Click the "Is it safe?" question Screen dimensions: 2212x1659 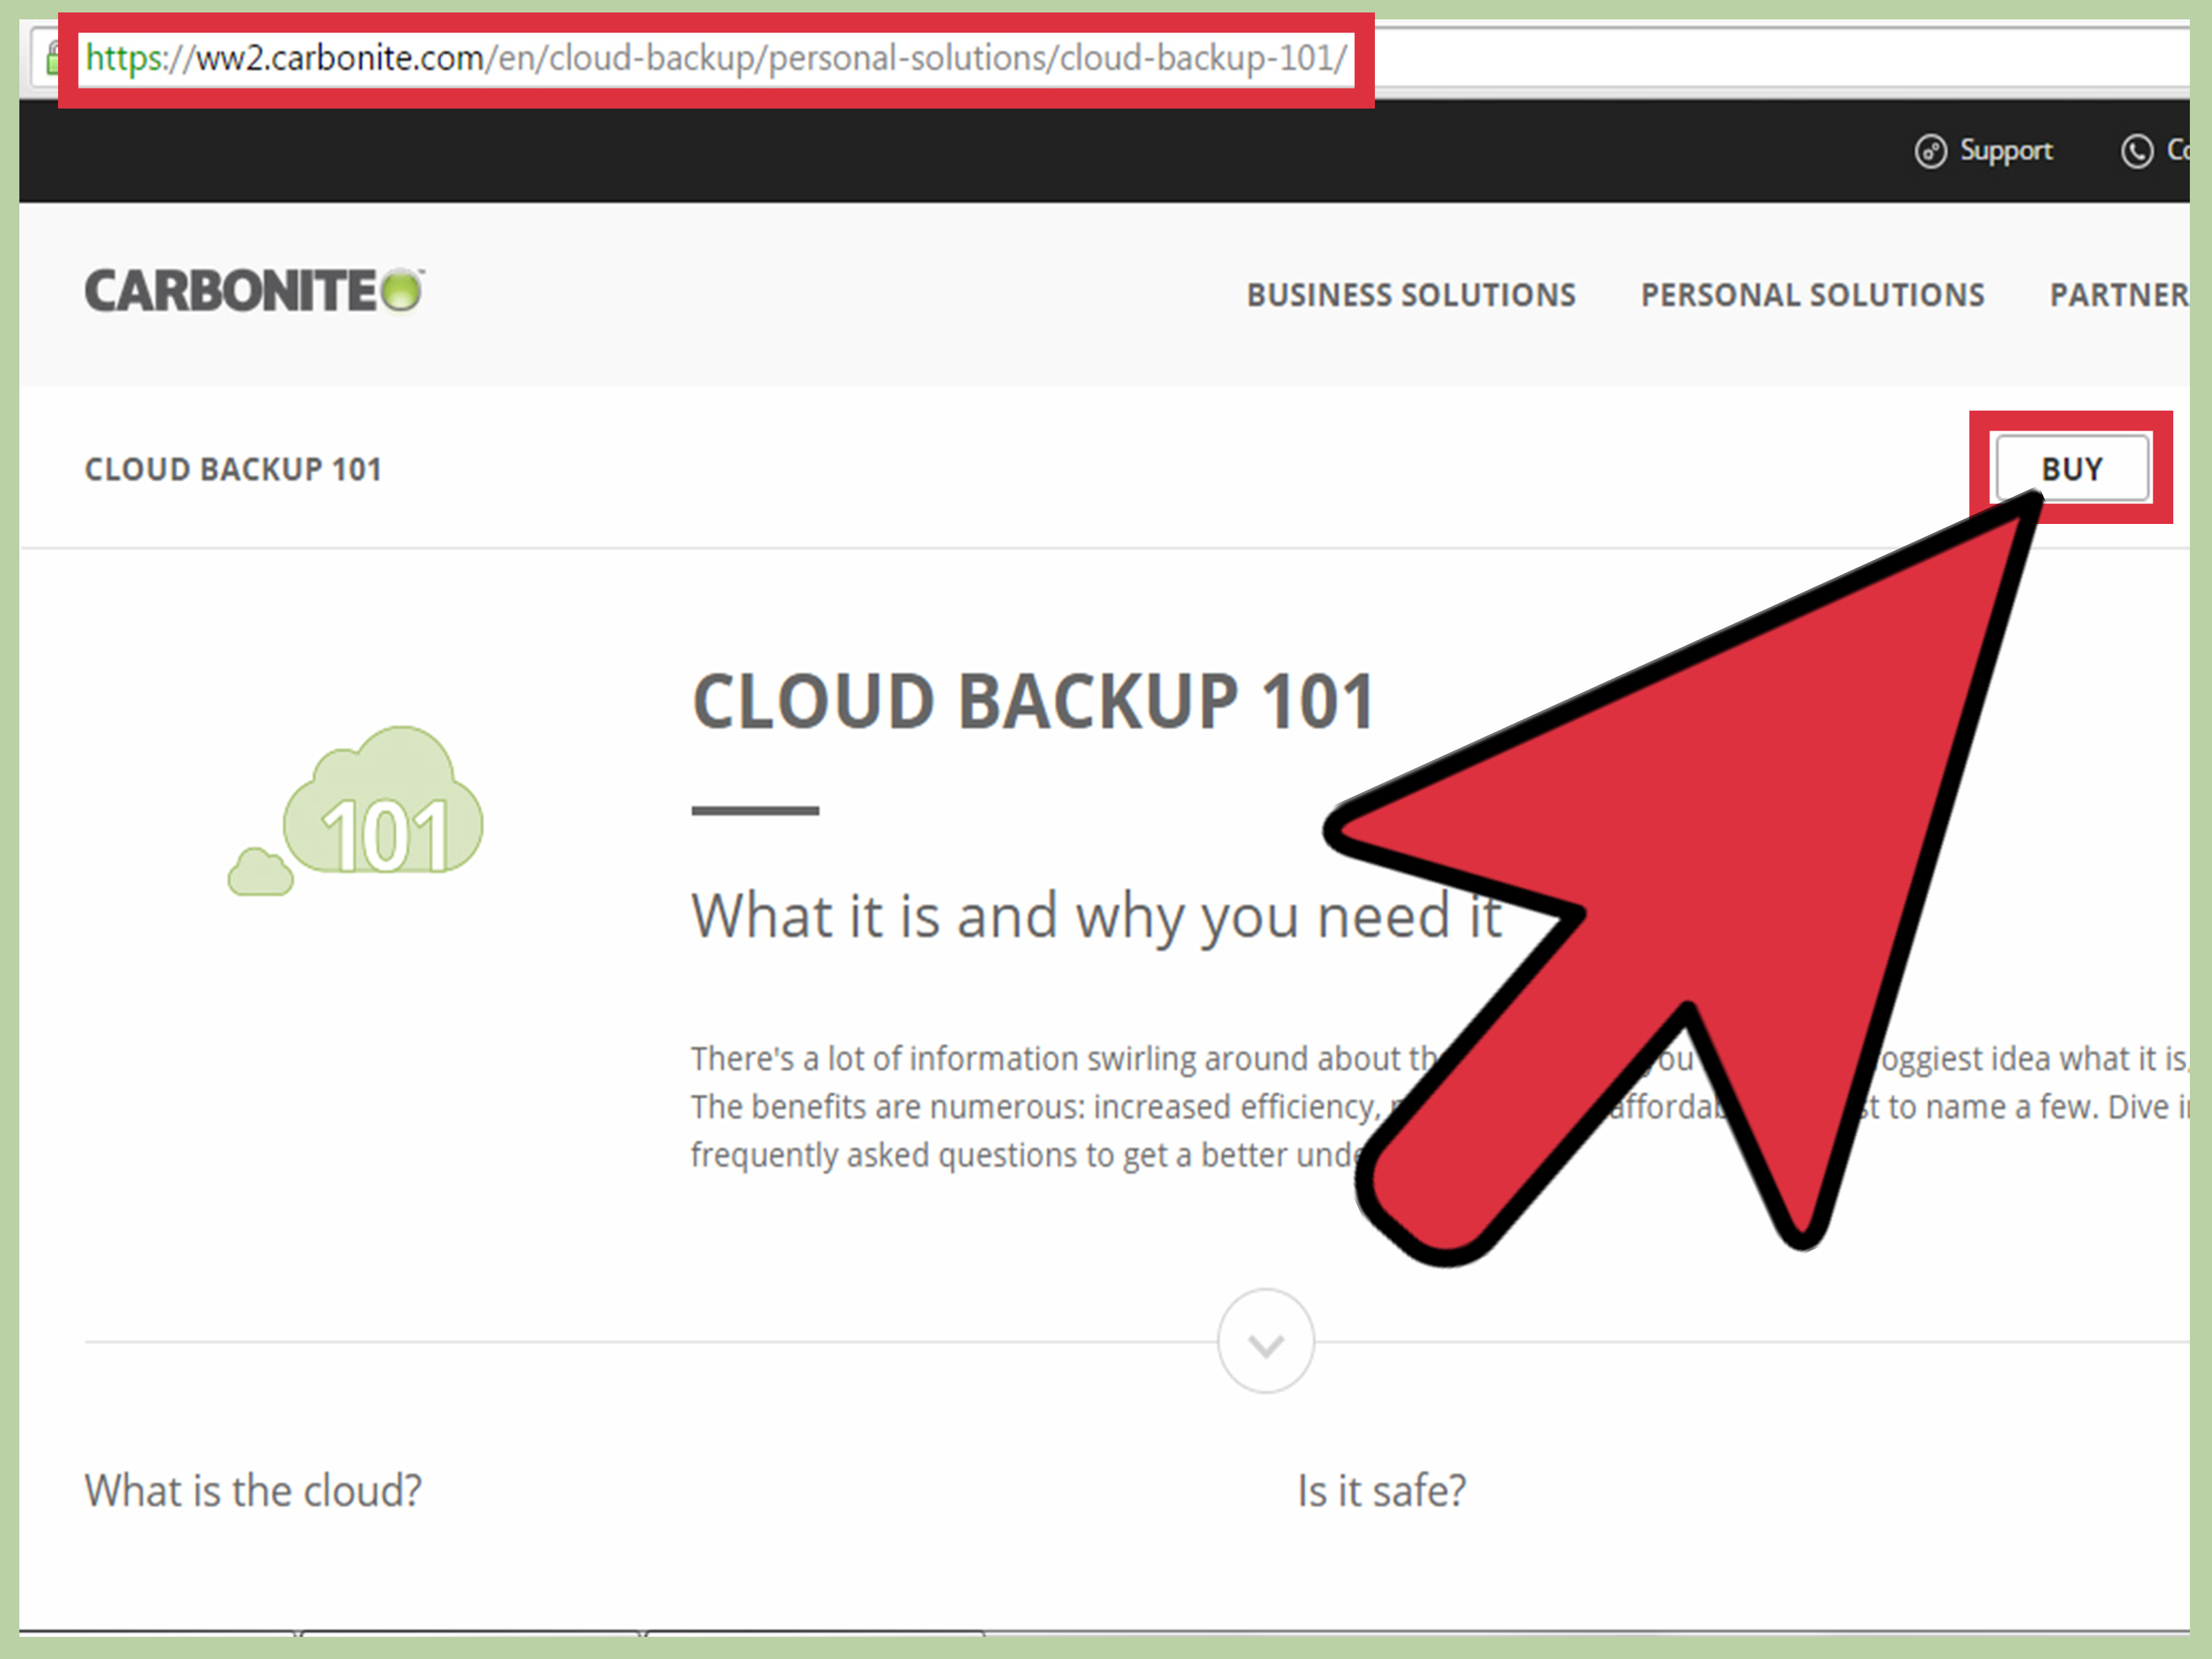(1382, 1490)
